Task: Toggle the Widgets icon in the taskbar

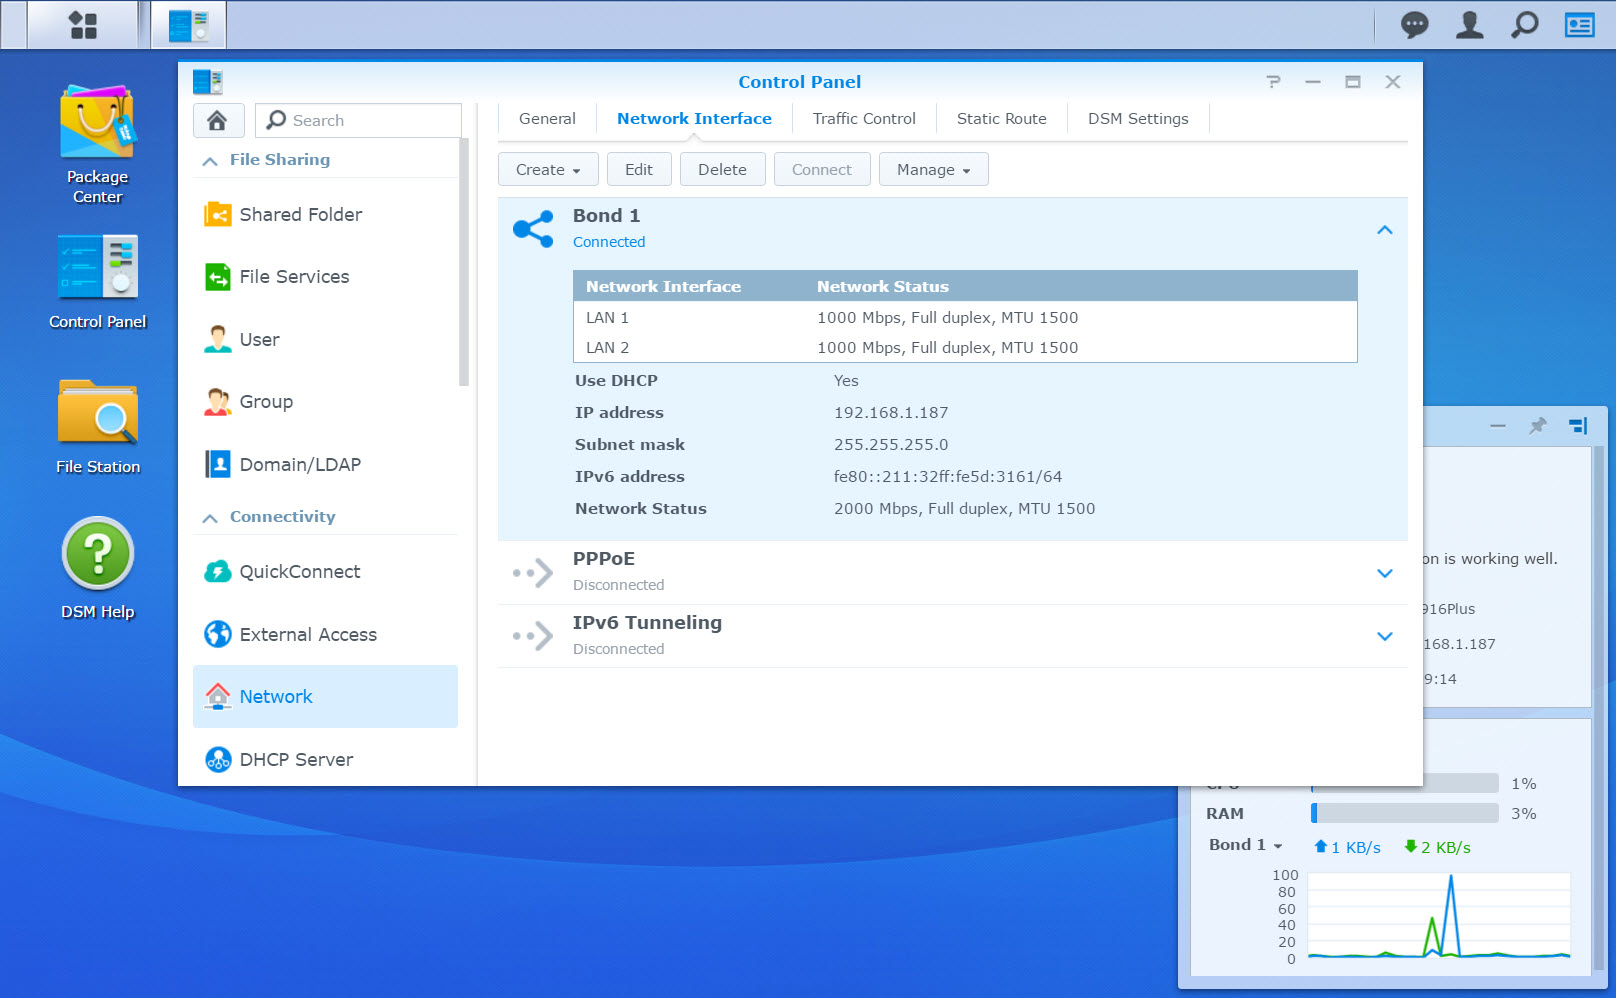Action: (x=1579, y=25)
